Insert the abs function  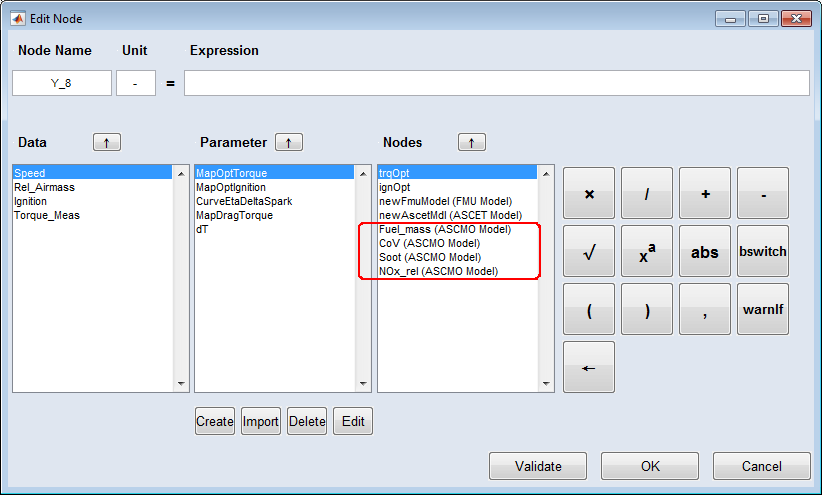pos(705,252)
